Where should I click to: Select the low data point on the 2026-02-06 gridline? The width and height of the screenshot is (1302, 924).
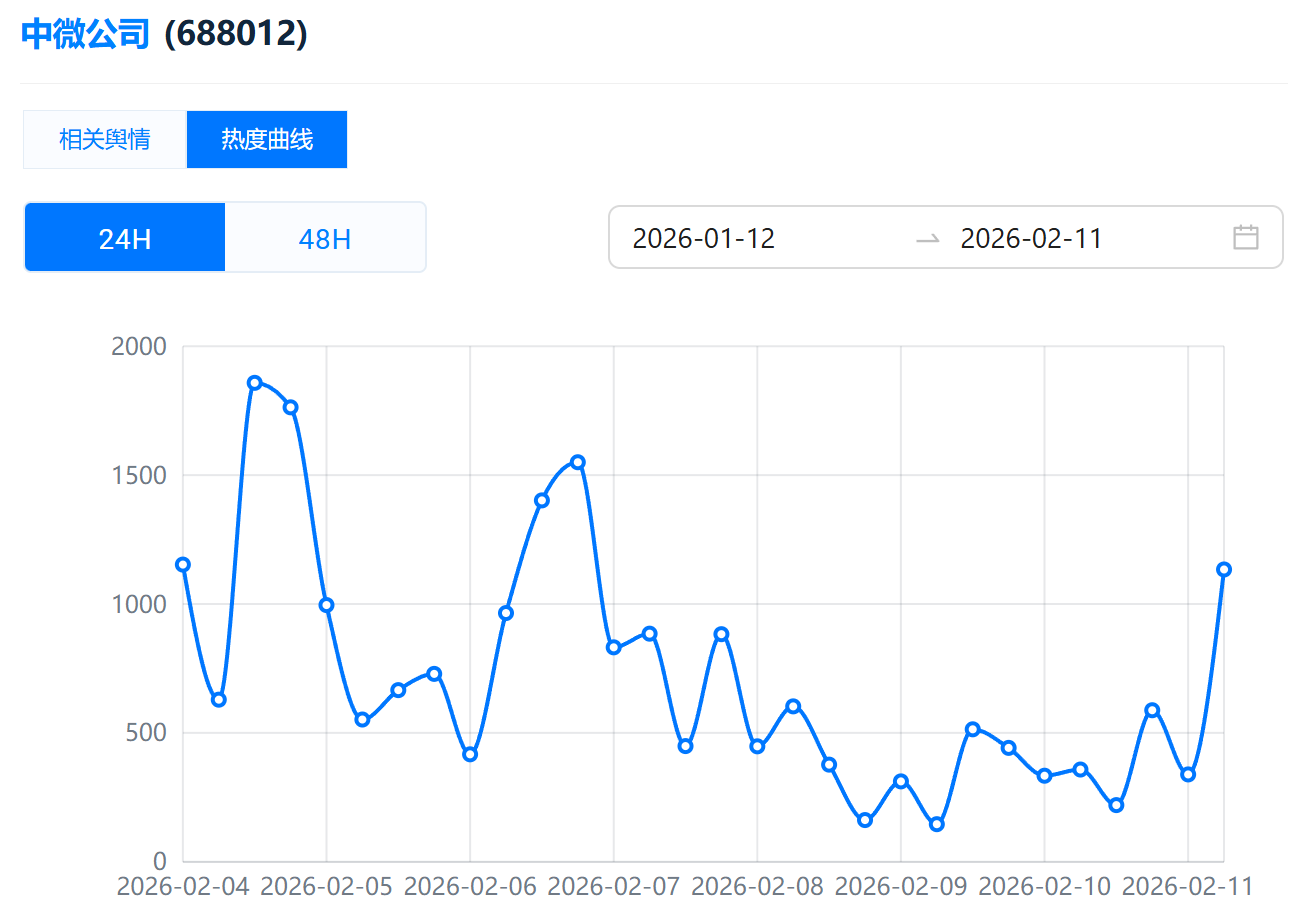pos(470,754)
